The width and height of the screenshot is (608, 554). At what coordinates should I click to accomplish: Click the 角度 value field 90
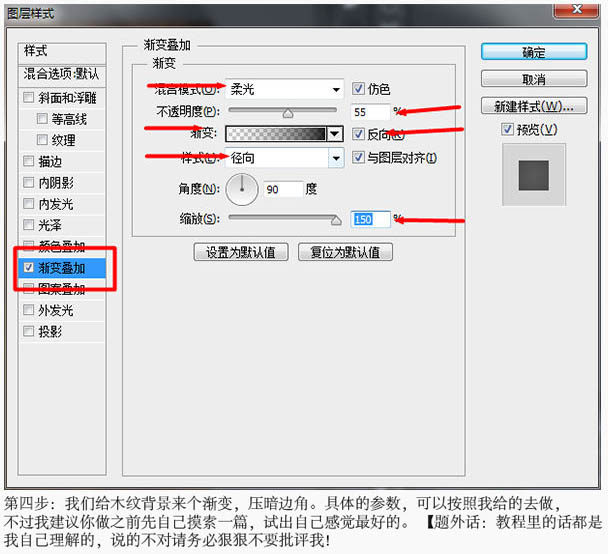(283, 190)
